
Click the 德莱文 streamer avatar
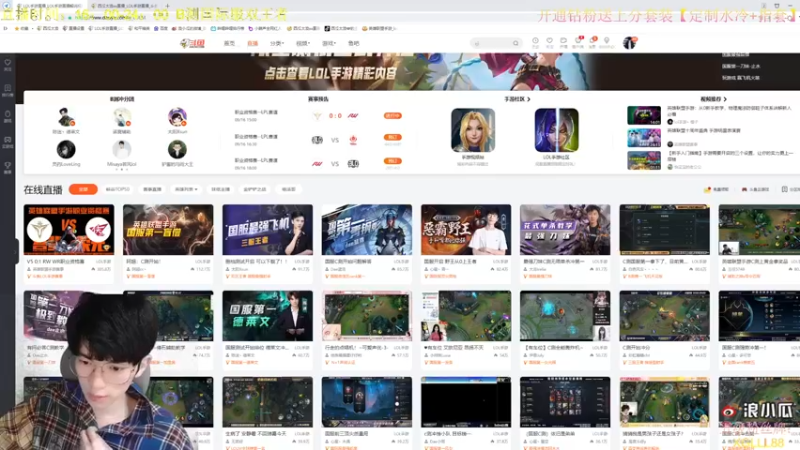pyautogui.click(x=66, y=117)
